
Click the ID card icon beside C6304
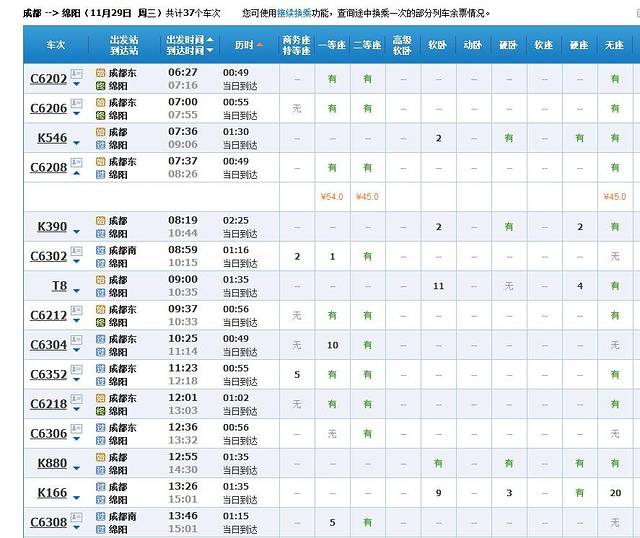(x=76, y=341)
